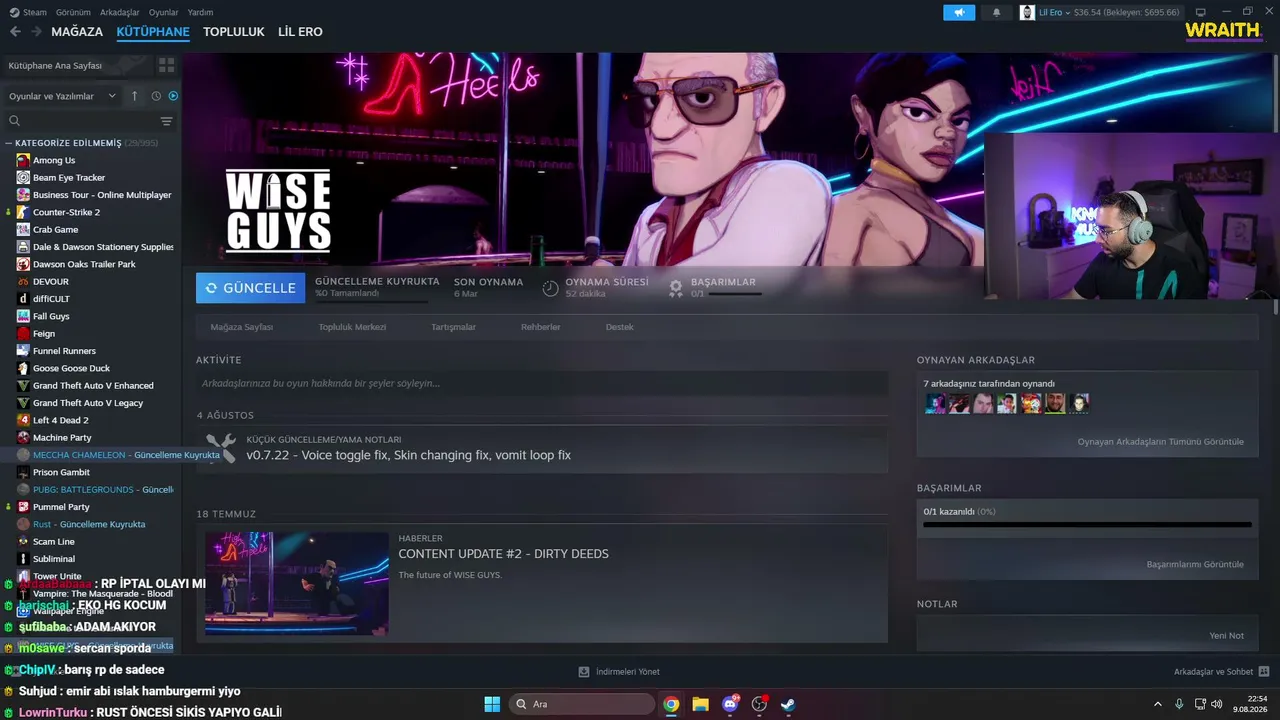Open the Destek link

(619, 327)
